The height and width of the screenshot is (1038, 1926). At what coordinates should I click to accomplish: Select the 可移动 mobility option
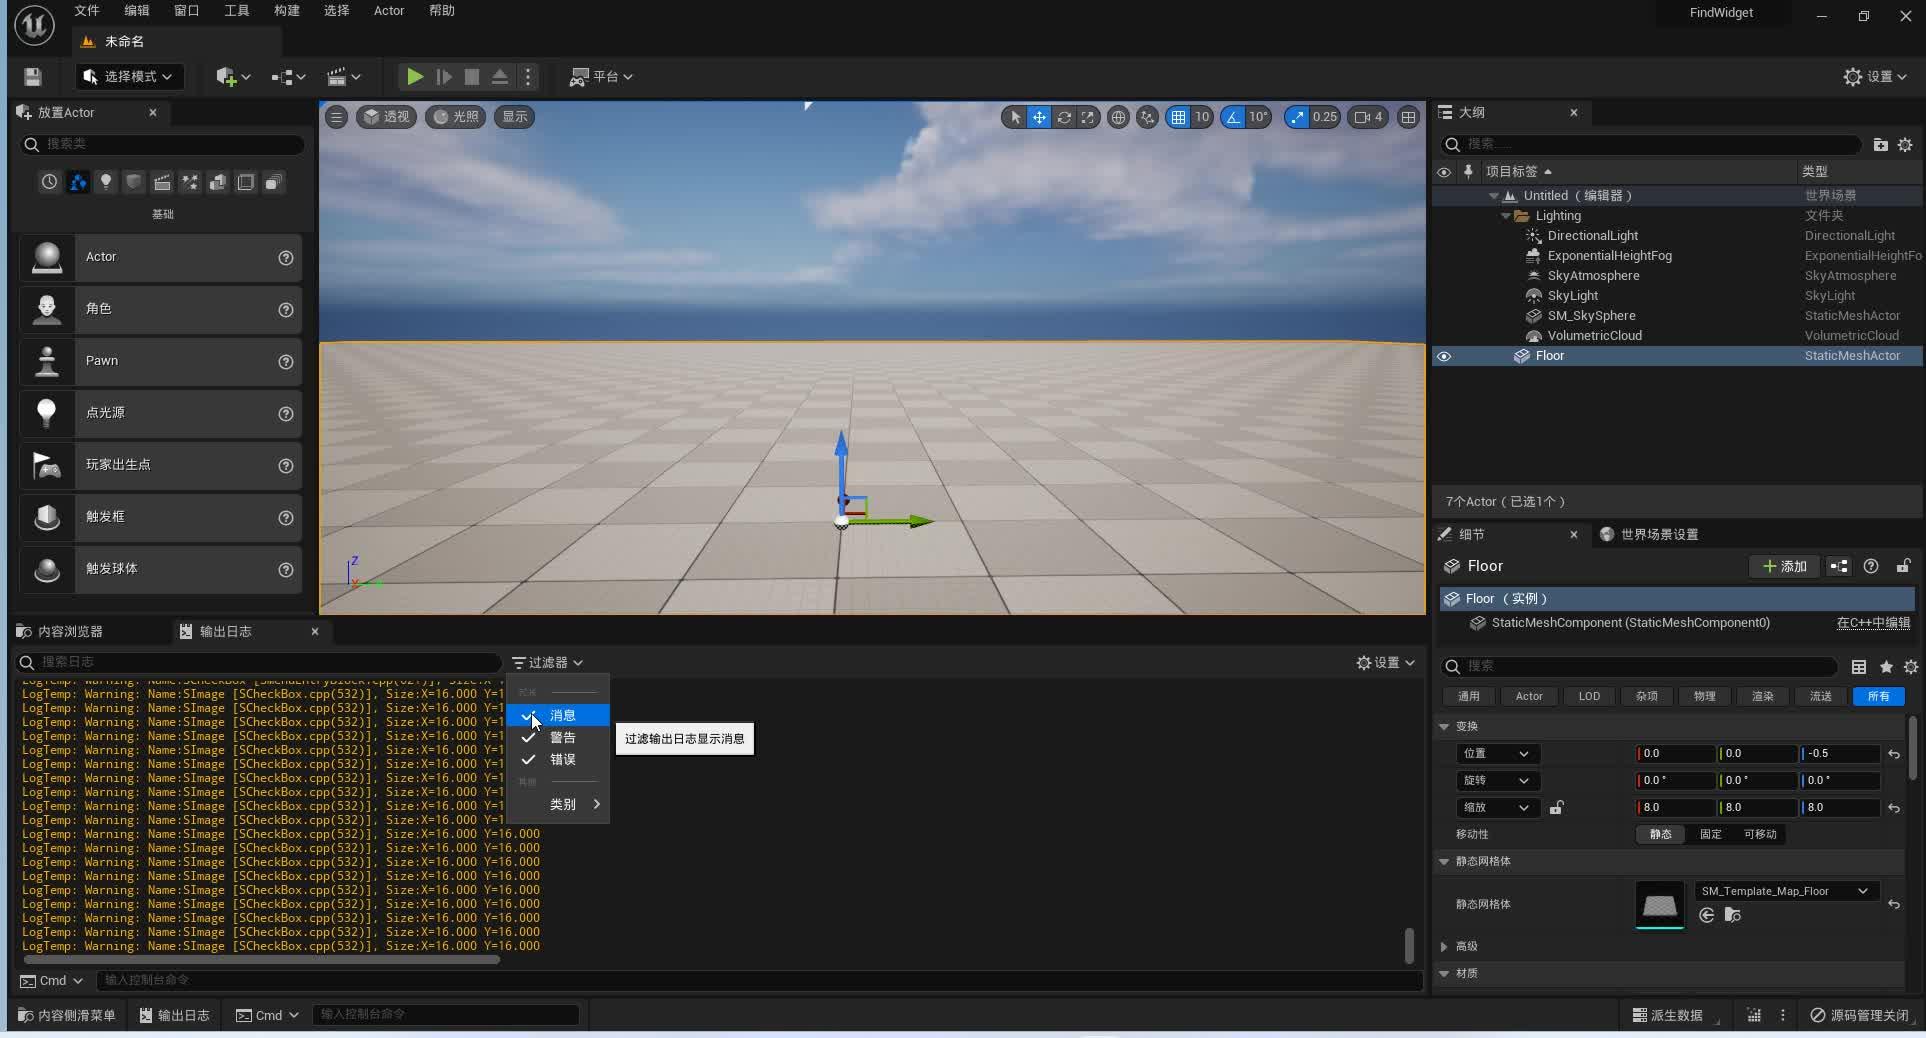click(x=1760, y=835)
